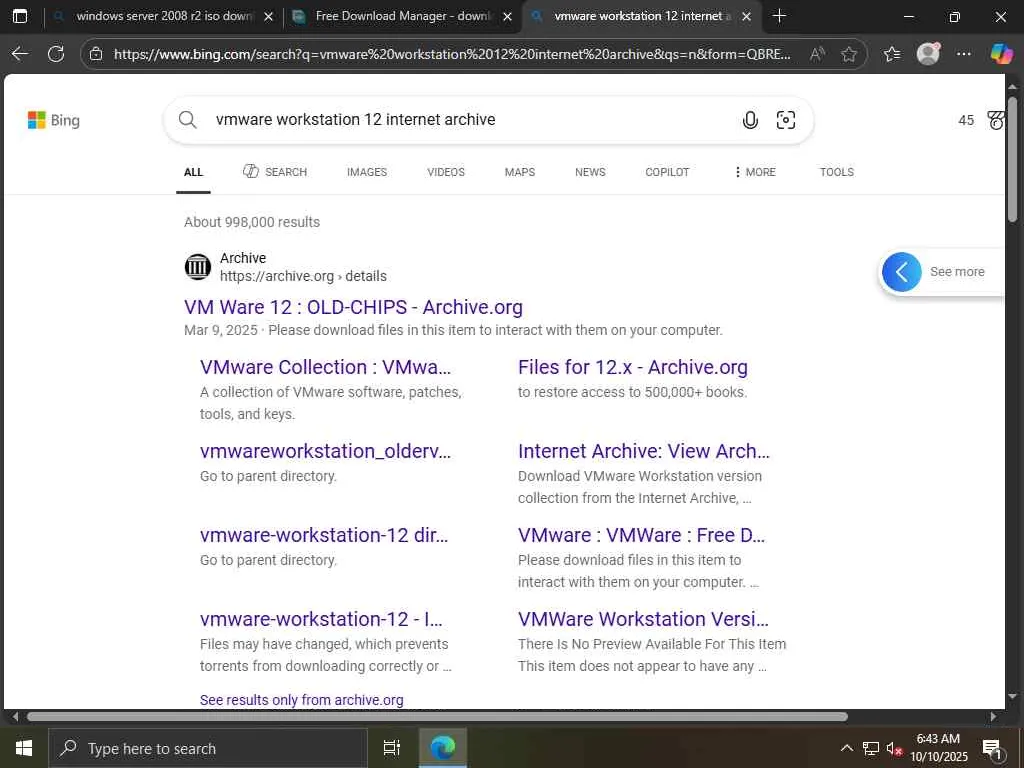The image size is (1024, 768).
Task: Close the windows server 2008 r2 tab
Action: [268, 17]
